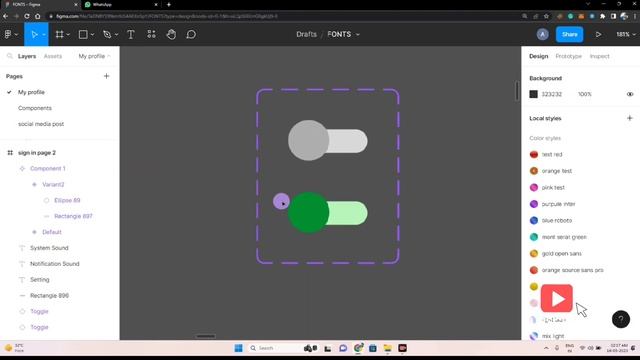
Task: Switch to WhatsApp browser tab
Action: [x=121, y=4]
